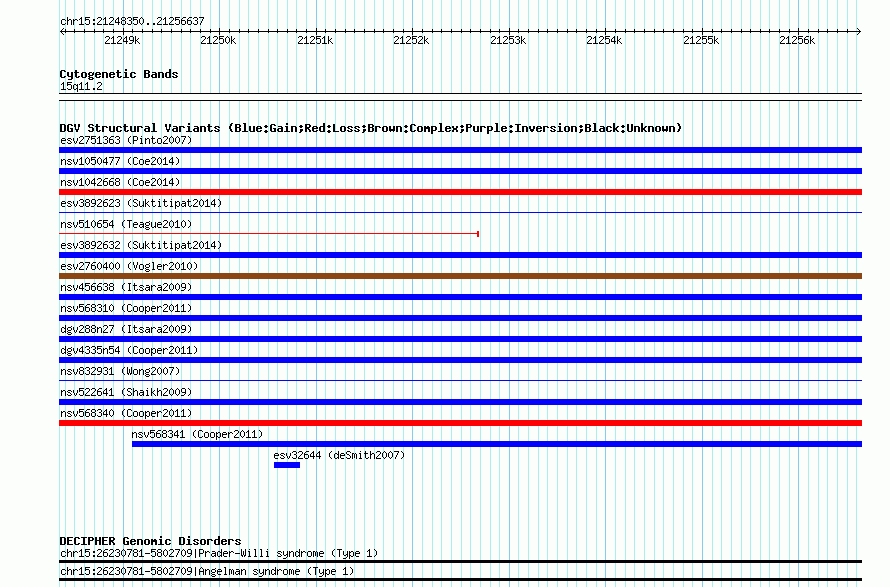Select the brown esv2760400 complex variant bar
890x587 pixels.
(460, 276)
